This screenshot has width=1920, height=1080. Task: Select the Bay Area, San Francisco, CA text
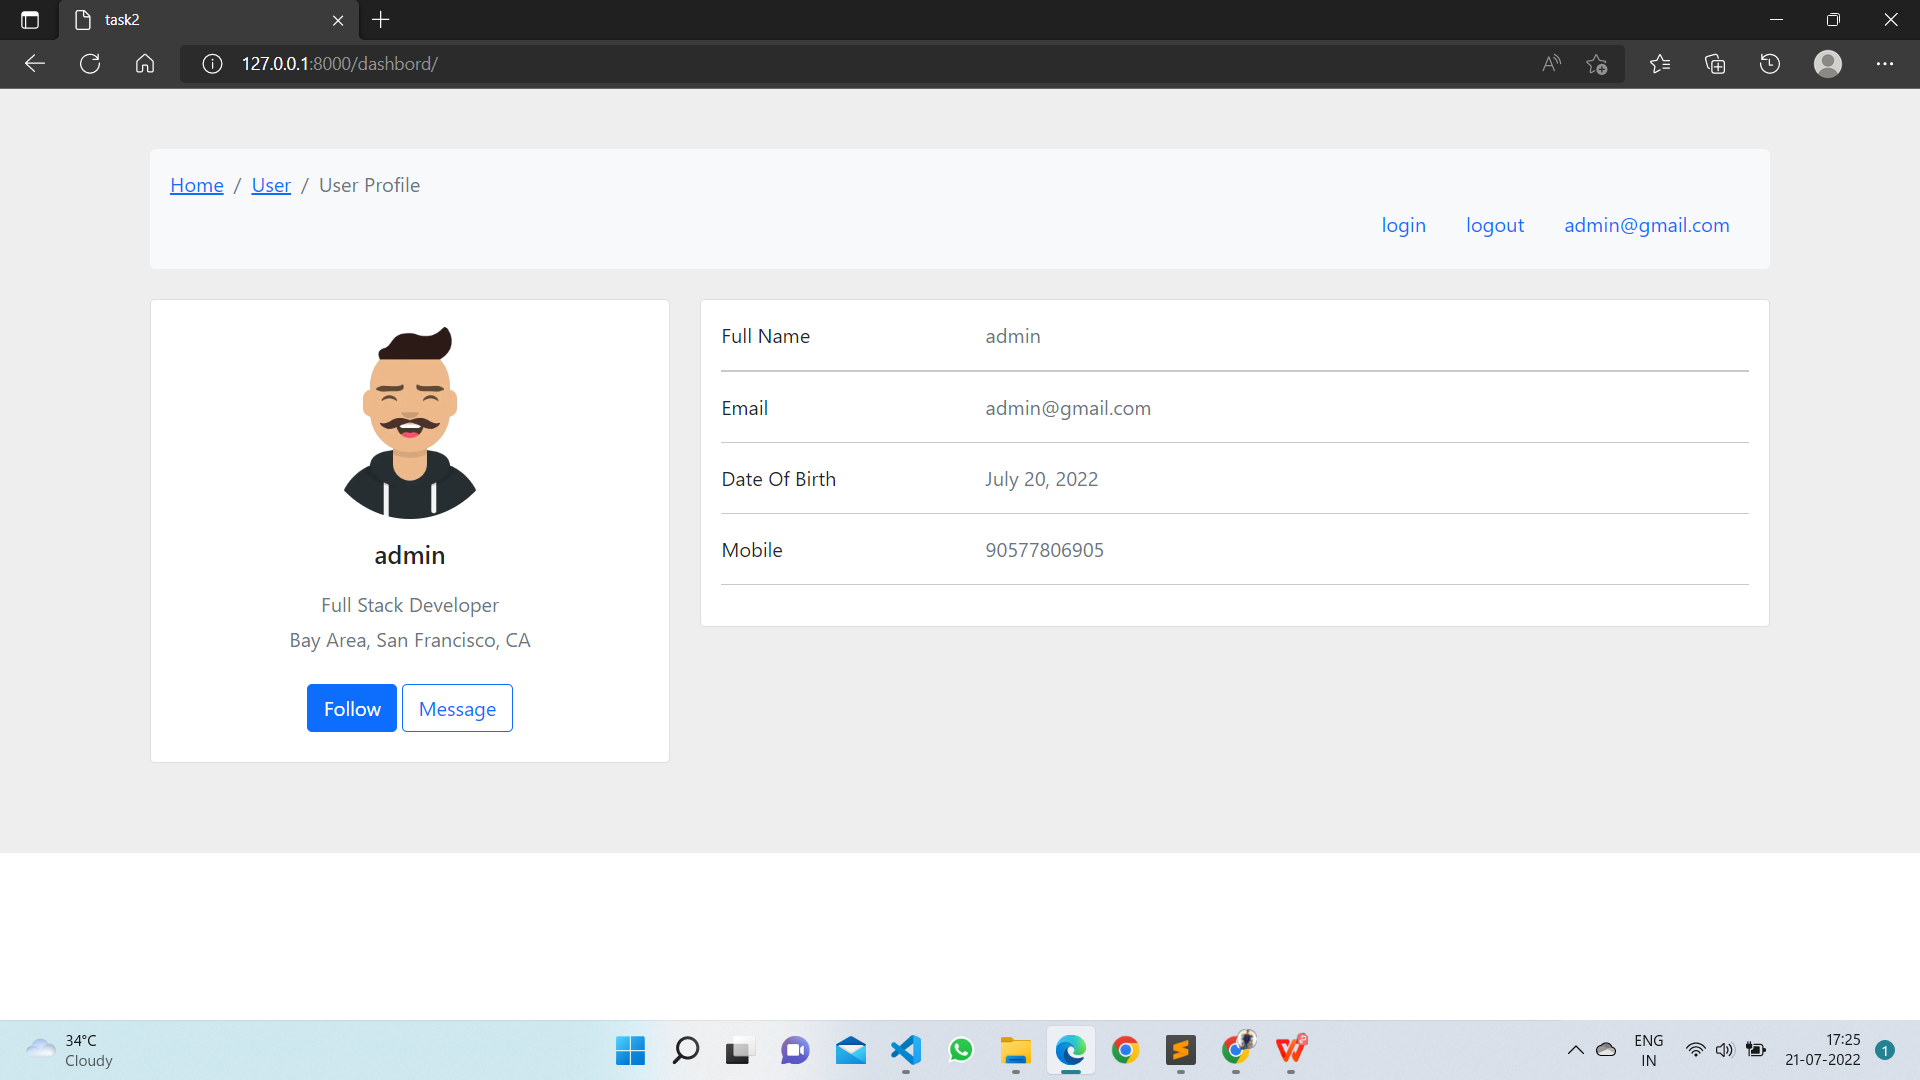[x=410, y=640]
